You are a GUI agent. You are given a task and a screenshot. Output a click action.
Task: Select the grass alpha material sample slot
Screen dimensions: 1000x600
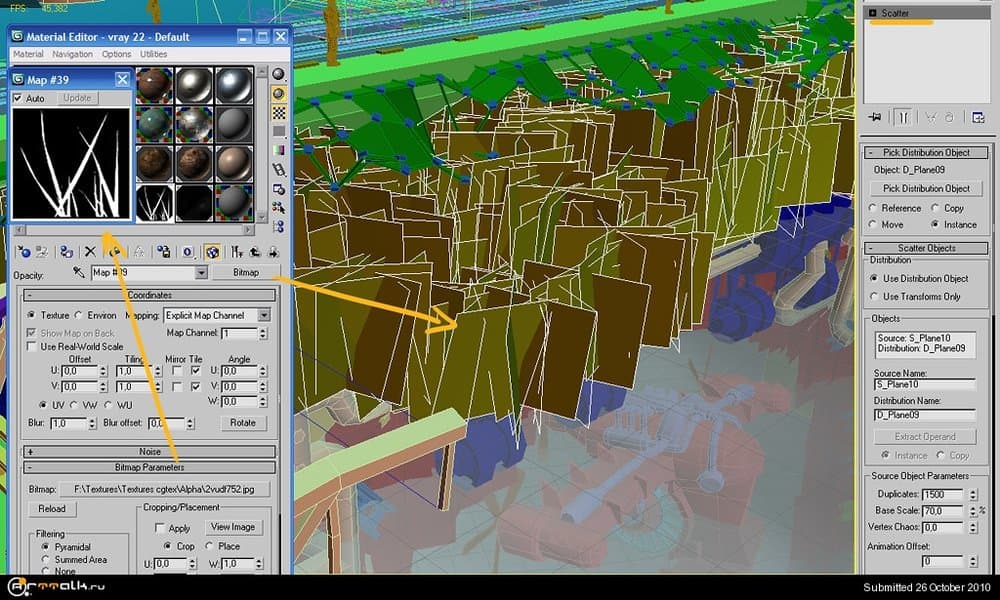[x=154, y=203]
